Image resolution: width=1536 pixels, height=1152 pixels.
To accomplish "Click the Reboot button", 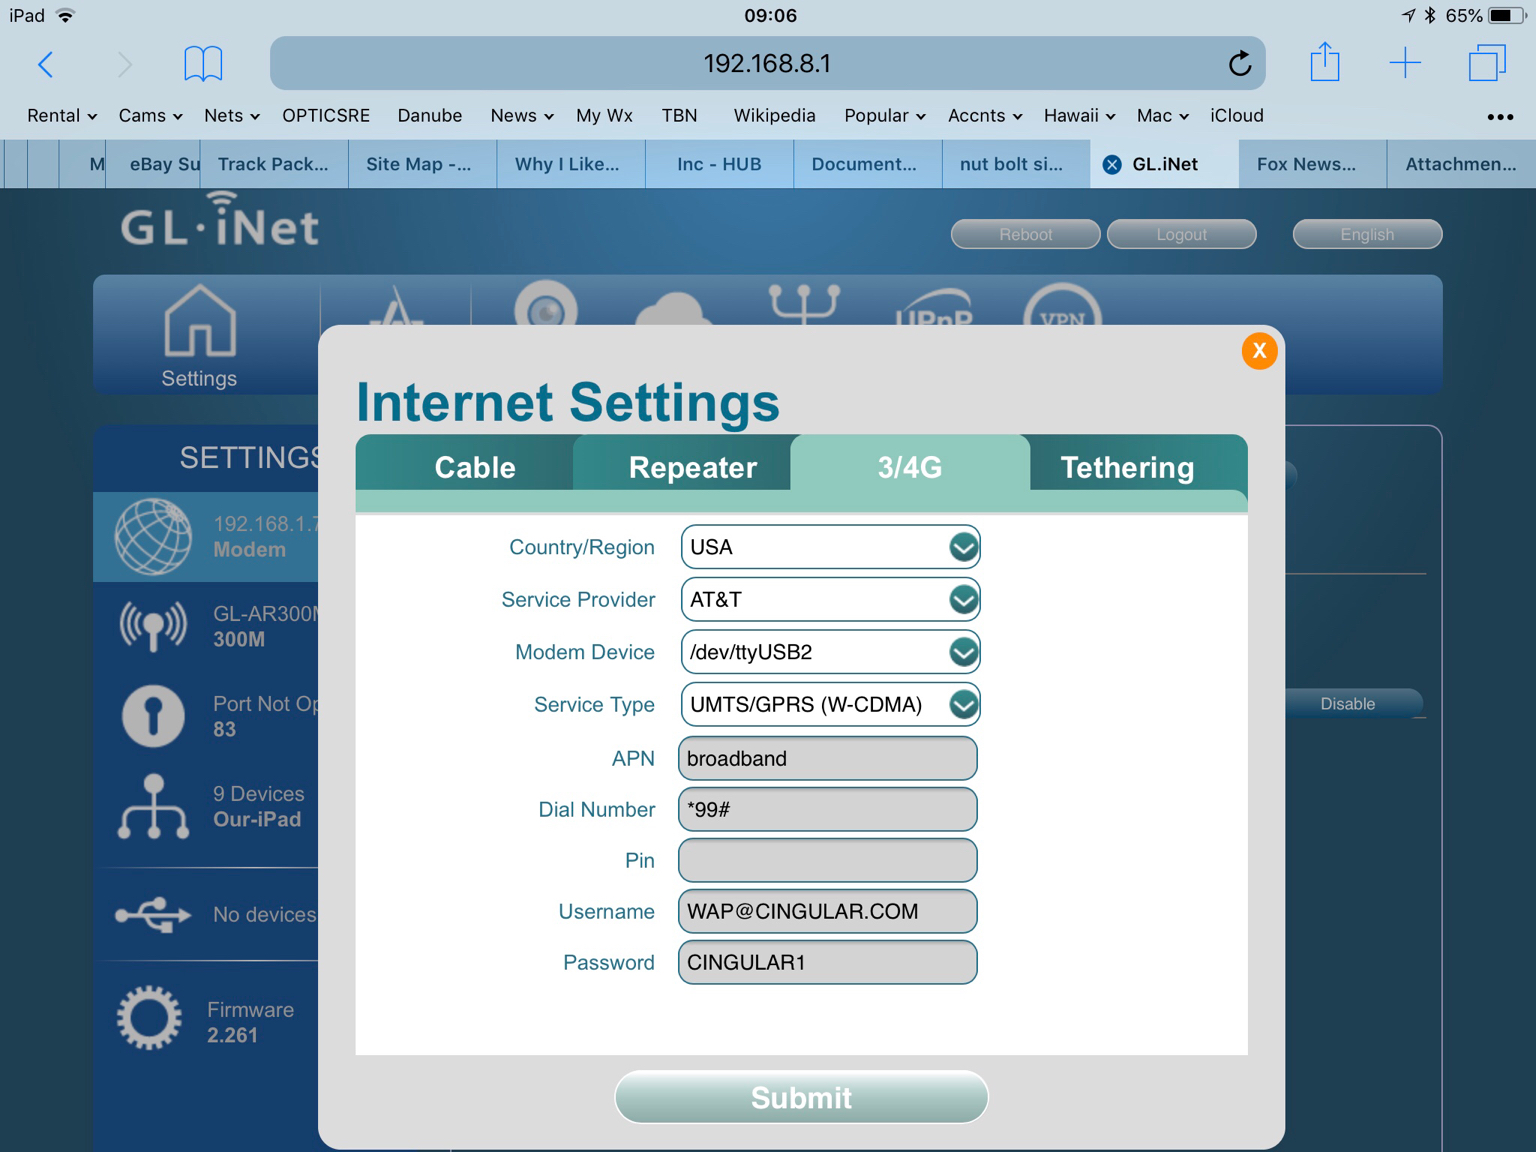I will pyautogui.click(x=1025, y=234).
